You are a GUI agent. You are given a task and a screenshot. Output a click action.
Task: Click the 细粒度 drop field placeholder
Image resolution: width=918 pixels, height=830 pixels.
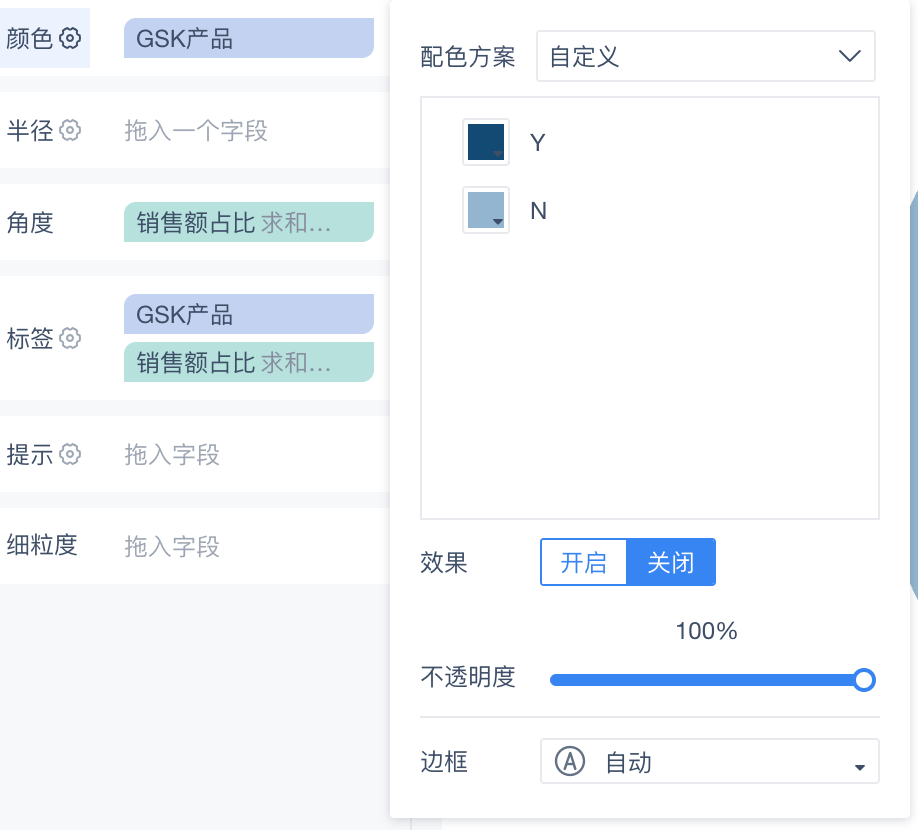[172, 546]
